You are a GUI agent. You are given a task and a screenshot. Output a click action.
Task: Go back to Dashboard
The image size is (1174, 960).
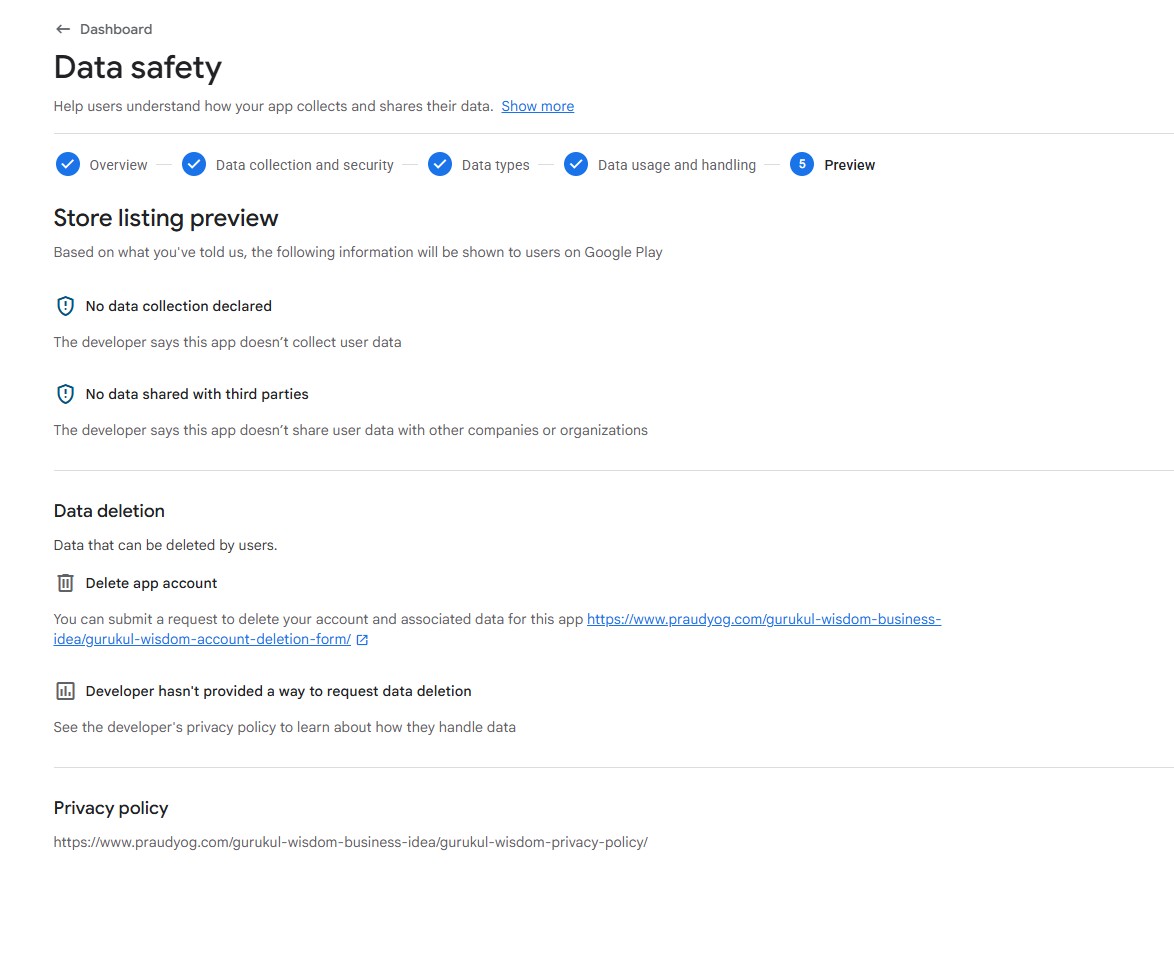point(116,29)
